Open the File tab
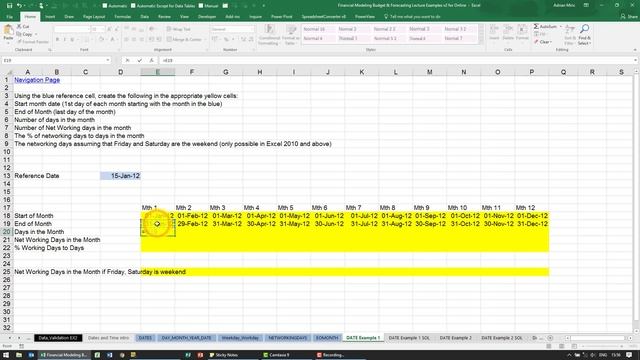The height and width of the screenshot is (360, 640). [9, 17]
